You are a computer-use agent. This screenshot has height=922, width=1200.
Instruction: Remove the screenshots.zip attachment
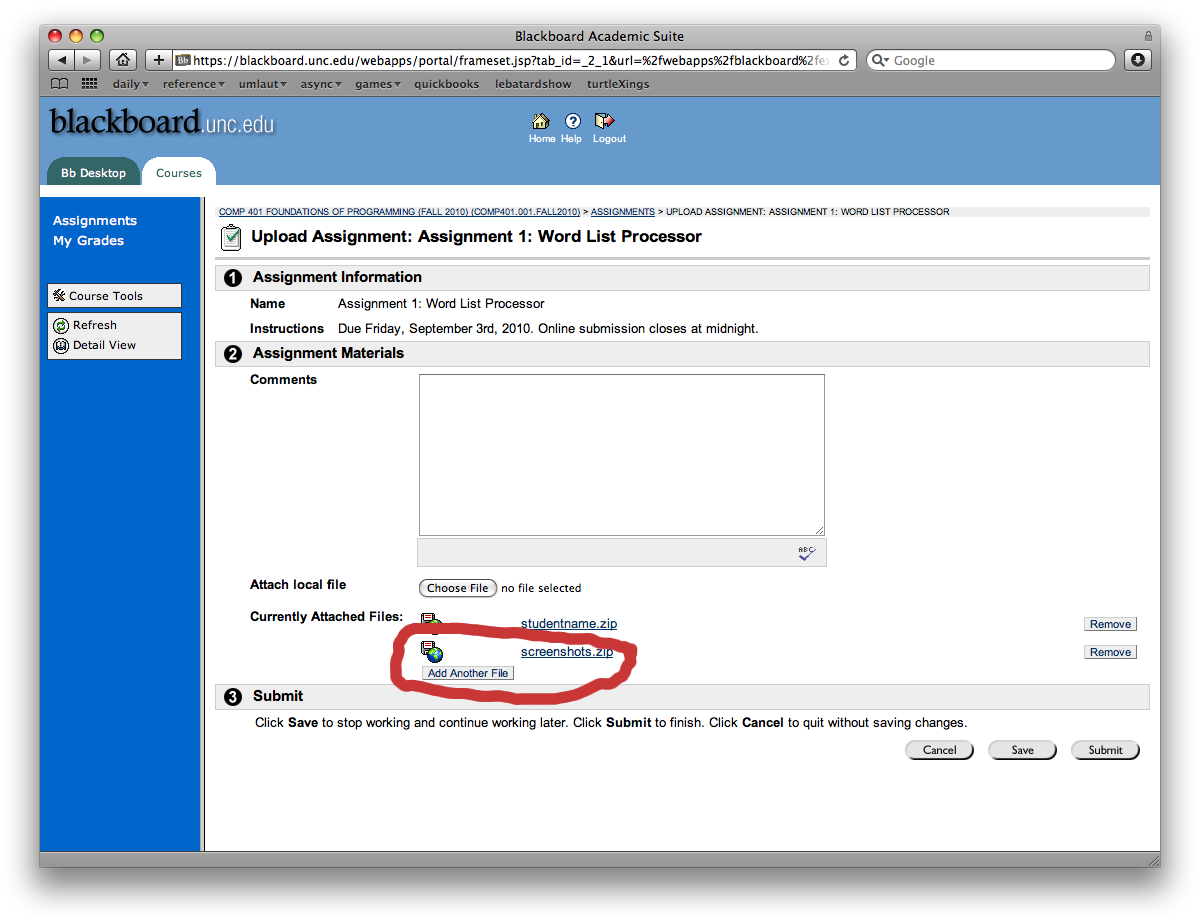tap(1110, 652)
